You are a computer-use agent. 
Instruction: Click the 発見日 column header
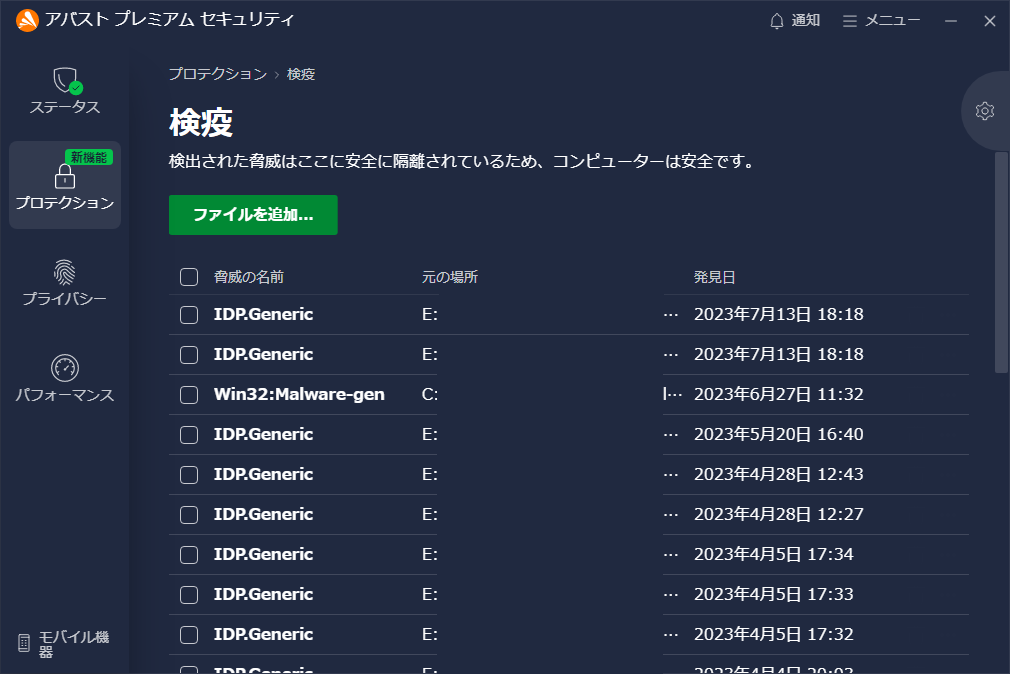[x=714, y=277]
